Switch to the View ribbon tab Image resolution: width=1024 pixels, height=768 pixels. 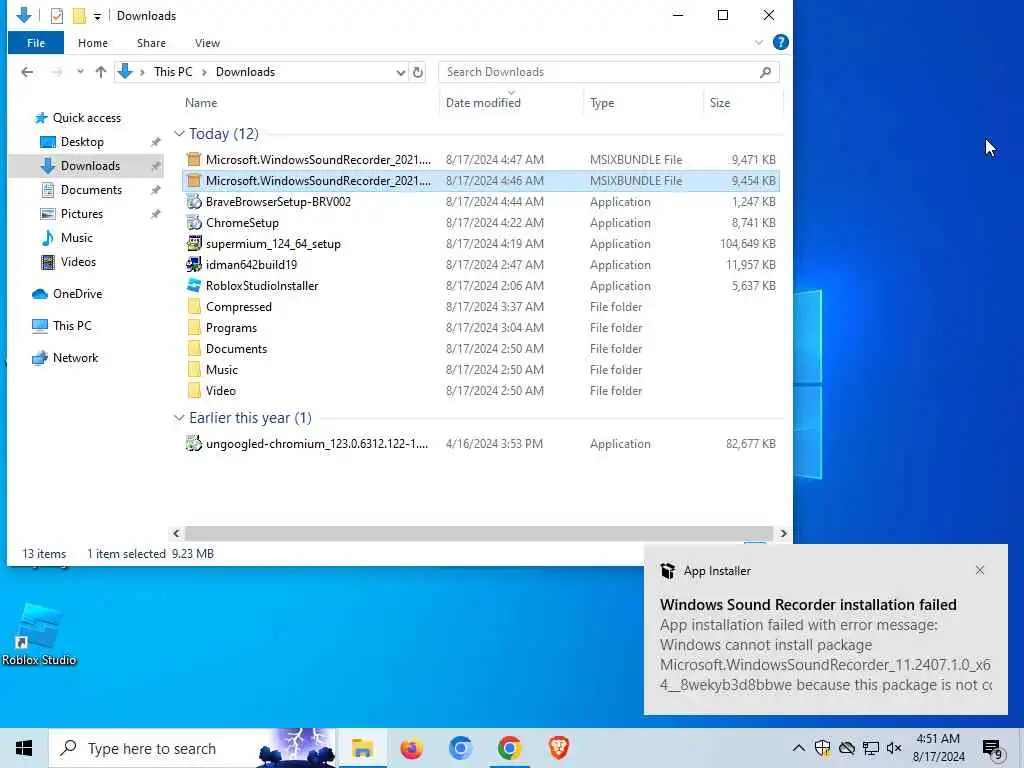pyautogui.click(x=207, y=43)
